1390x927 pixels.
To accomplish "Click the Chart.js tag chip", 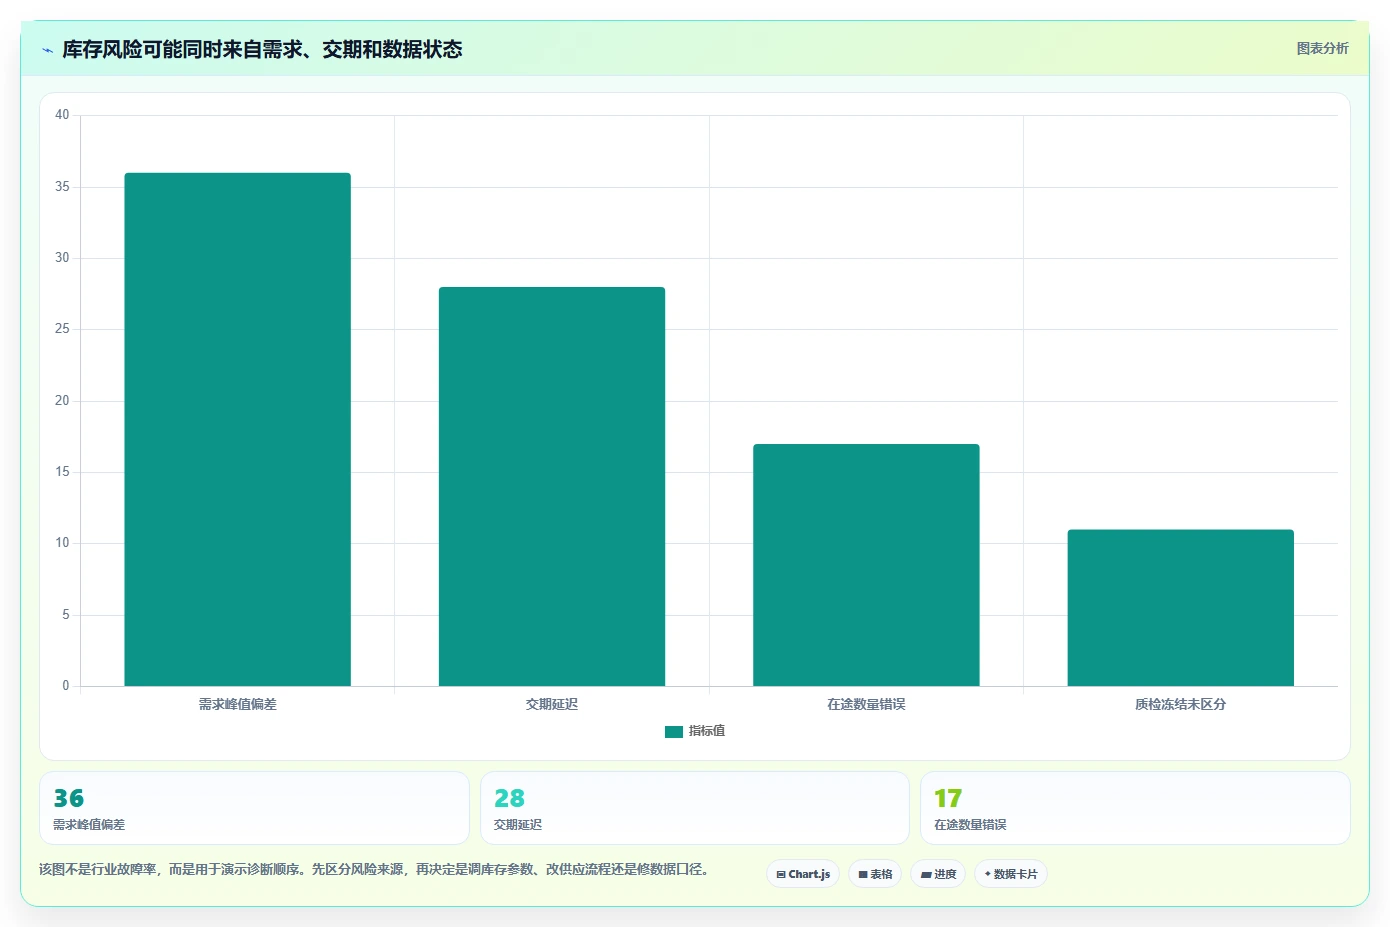I will click(803, 874).
